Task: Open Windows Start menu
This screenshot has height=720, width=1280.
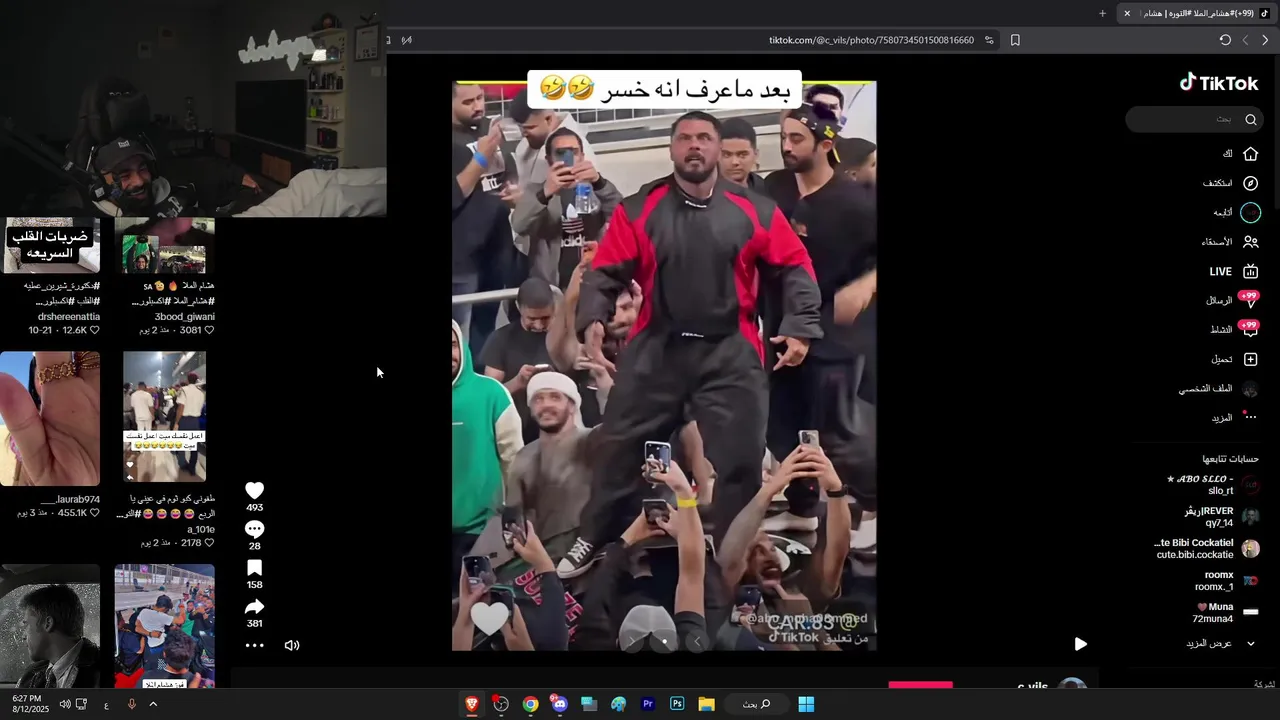Action: [806, 704]
